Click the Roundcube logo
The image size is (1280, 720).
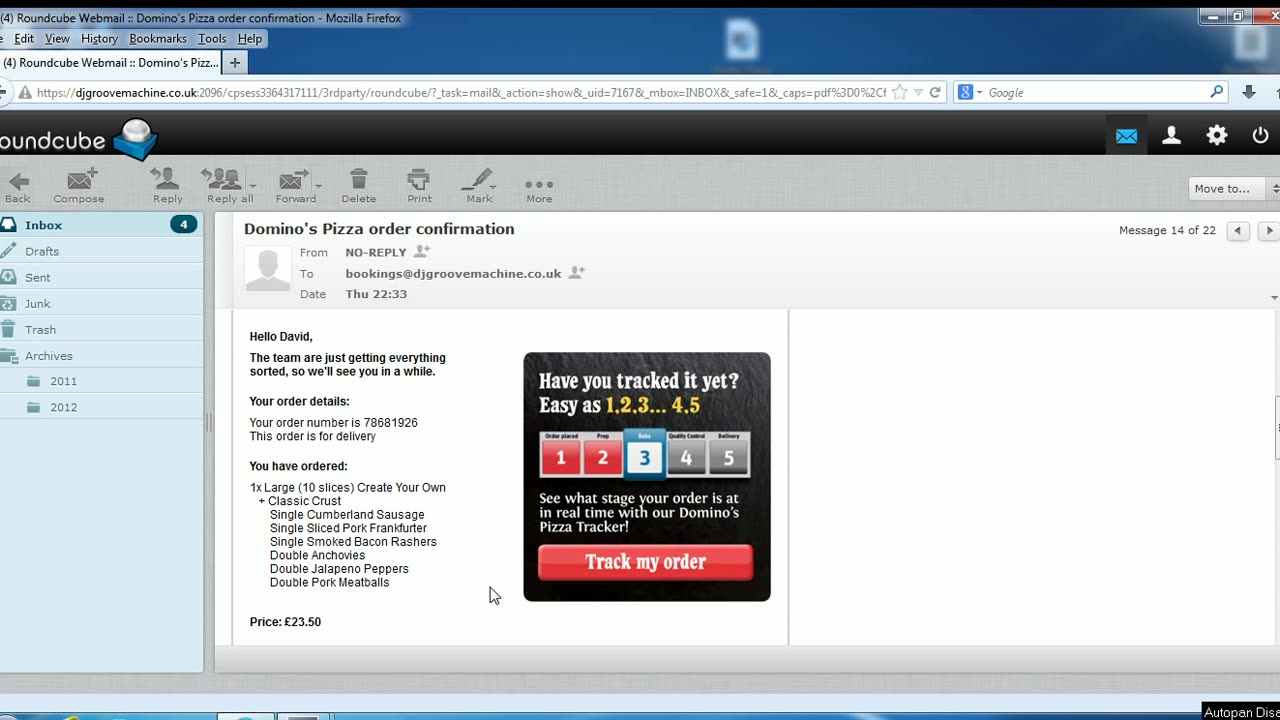(78, 139)
